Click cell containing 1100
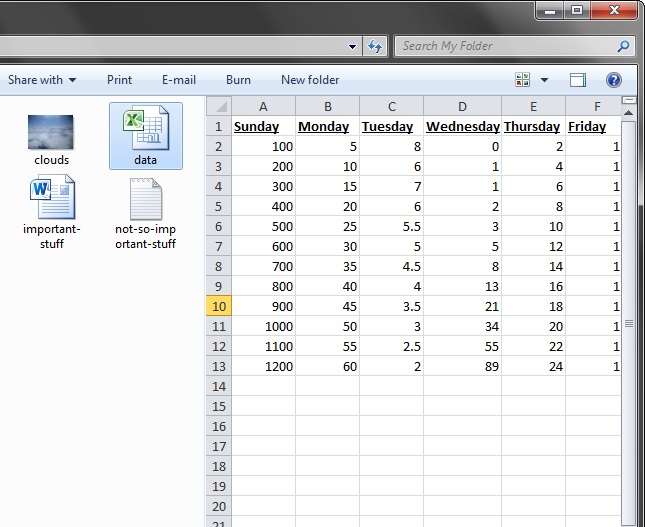Viewport: 645px width, 527px height. (x=263, y=346)
